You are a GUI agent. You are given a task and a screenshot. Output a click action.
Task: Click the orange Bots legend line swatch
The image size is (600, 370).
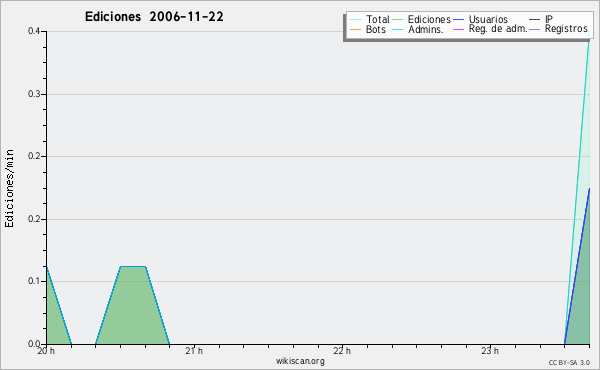point(355,29)
